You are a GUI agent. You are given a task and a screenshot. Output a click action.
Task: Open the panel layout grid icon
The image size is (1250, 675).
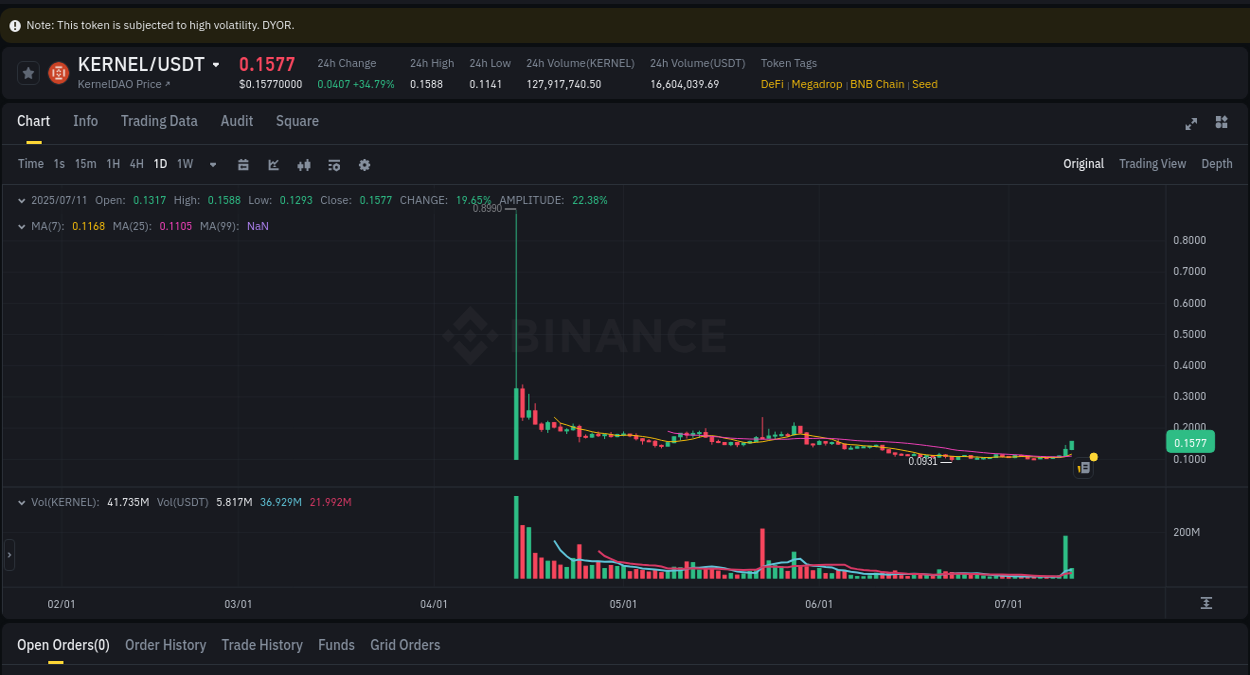click(1221, 123)
